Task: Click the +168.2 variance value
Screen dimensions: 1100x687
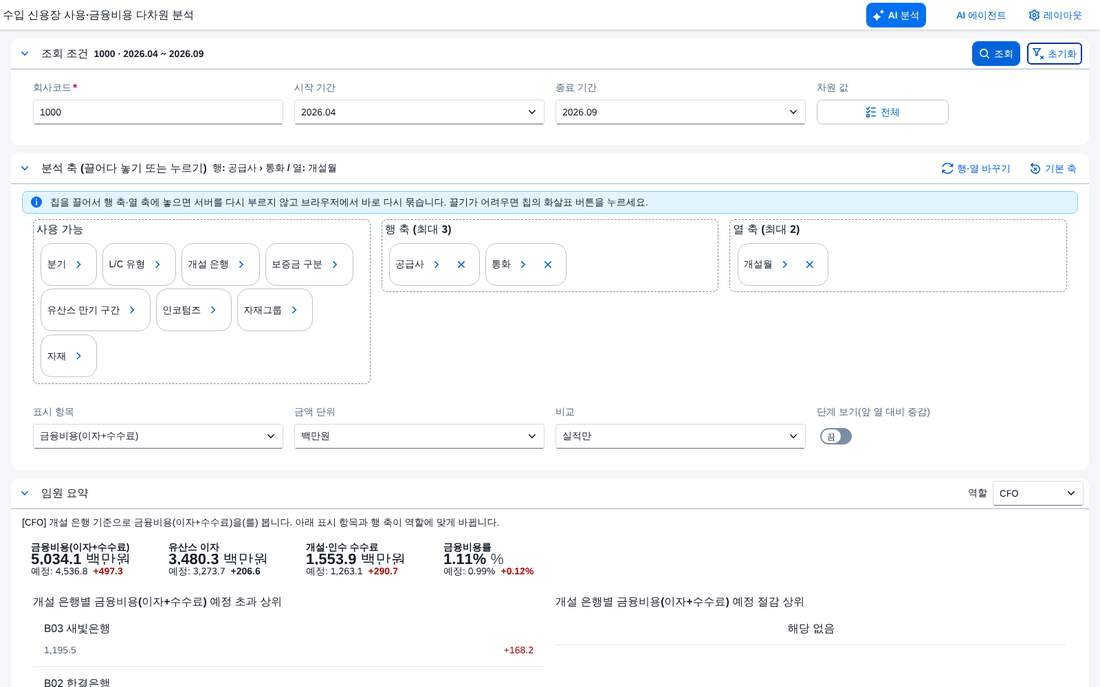Action: point(518,651)
